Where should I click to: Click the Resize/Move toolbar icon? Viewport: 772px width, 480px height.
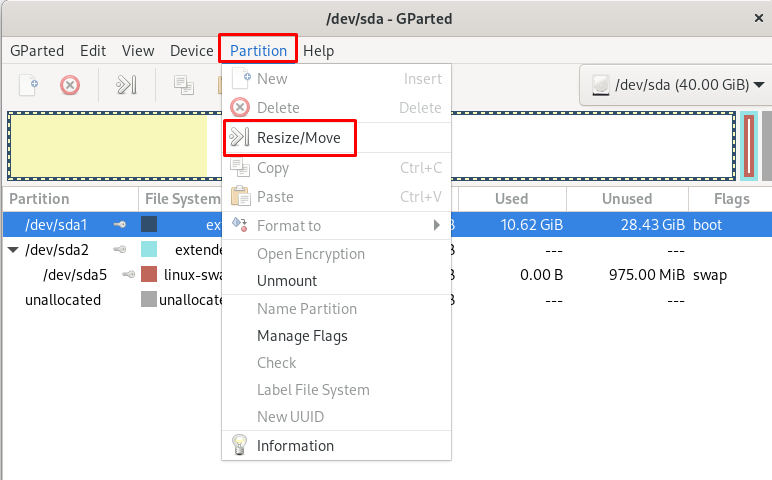tap(126, 85)
